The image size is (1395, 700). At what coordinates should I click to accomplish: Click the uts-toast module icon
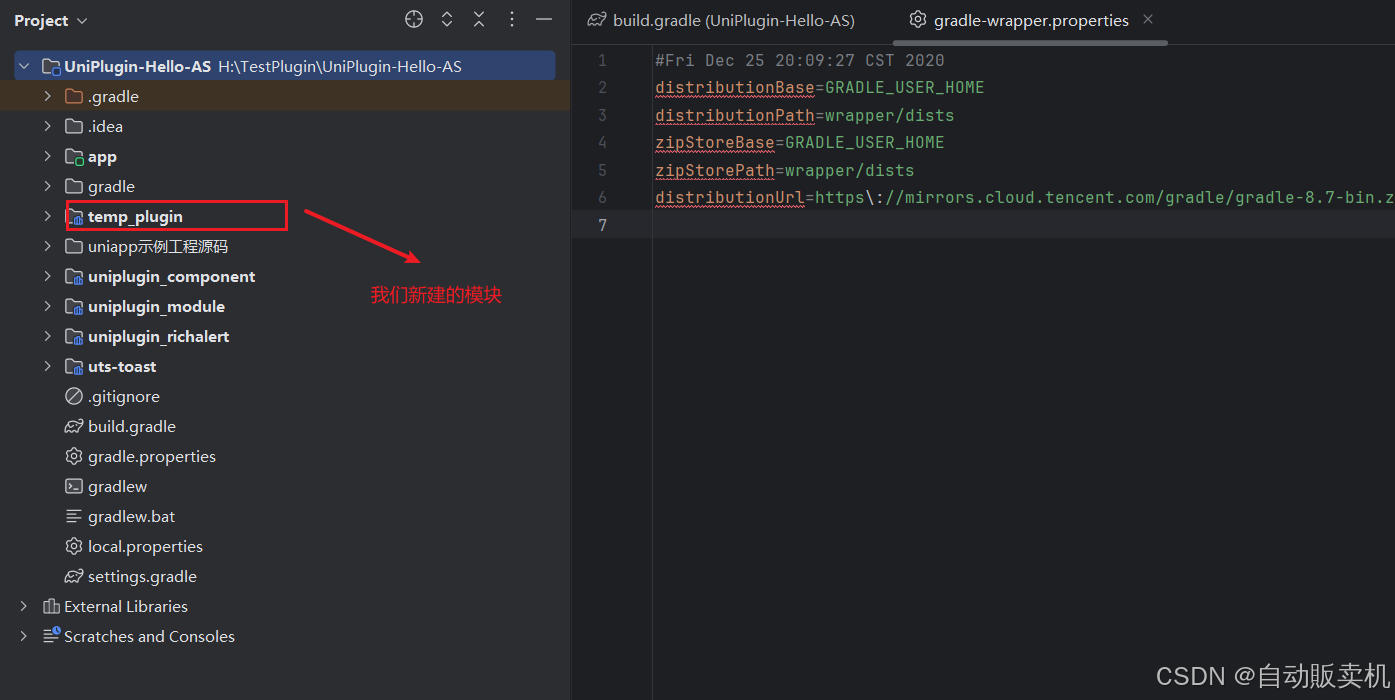click(74, 367)
